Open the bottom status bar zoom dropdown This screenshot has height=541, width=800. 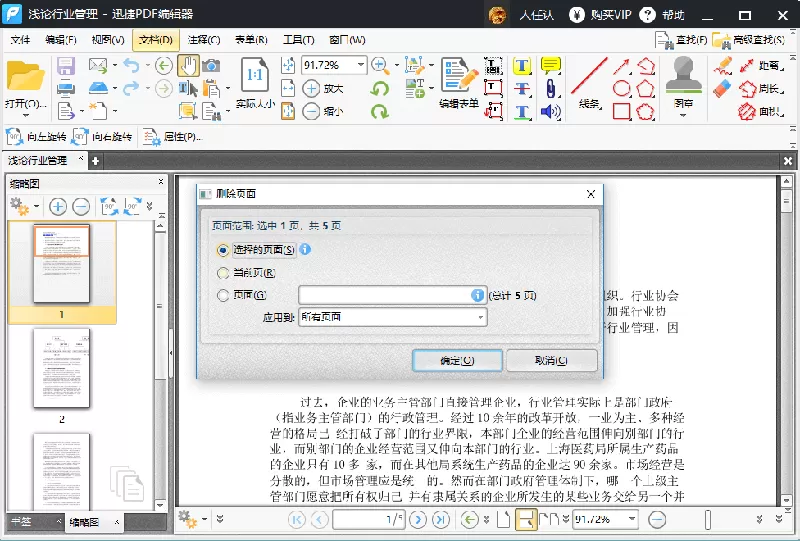coord(632,519)
